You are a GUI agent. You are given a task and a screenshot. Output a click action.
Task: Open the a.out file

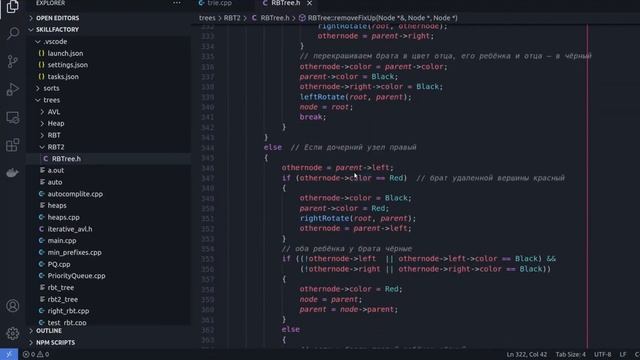(x=56, y=171)
